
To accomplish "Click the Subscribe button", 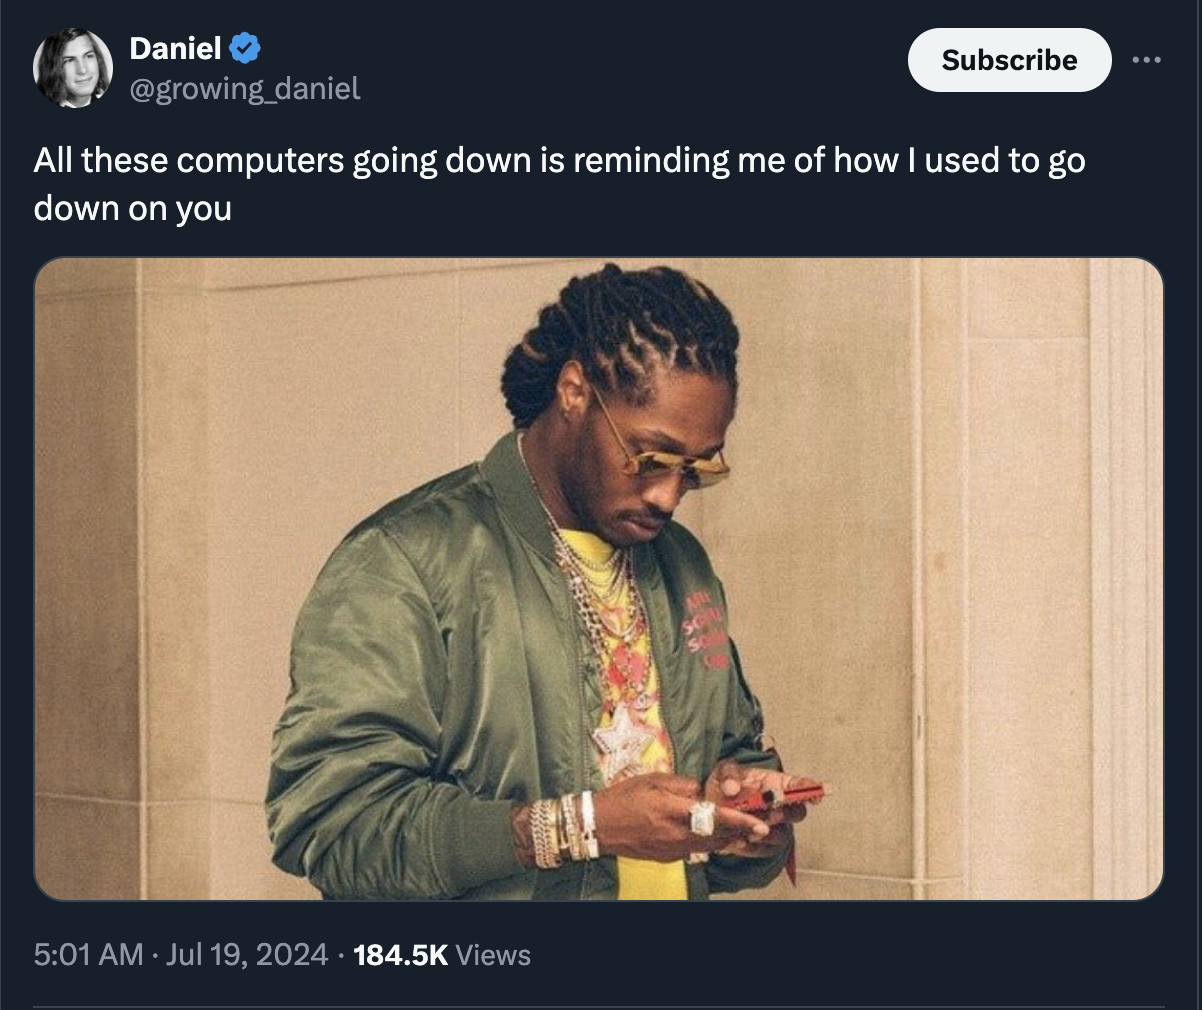I will tap(1009, 60).
